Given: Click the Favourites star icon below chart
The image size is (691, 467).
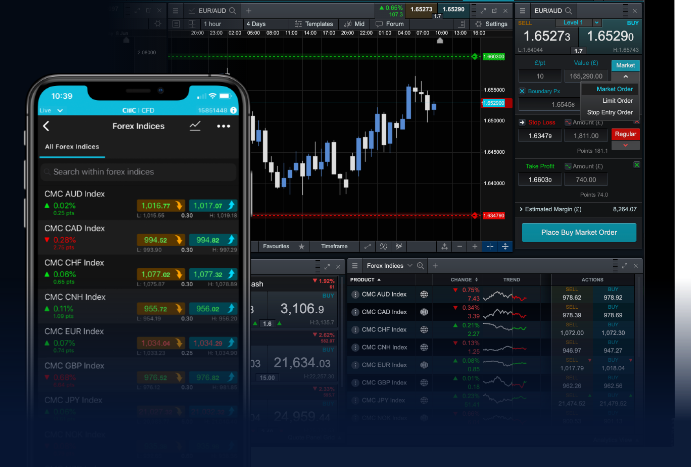Looking at the screenshot, I should 302,245.
